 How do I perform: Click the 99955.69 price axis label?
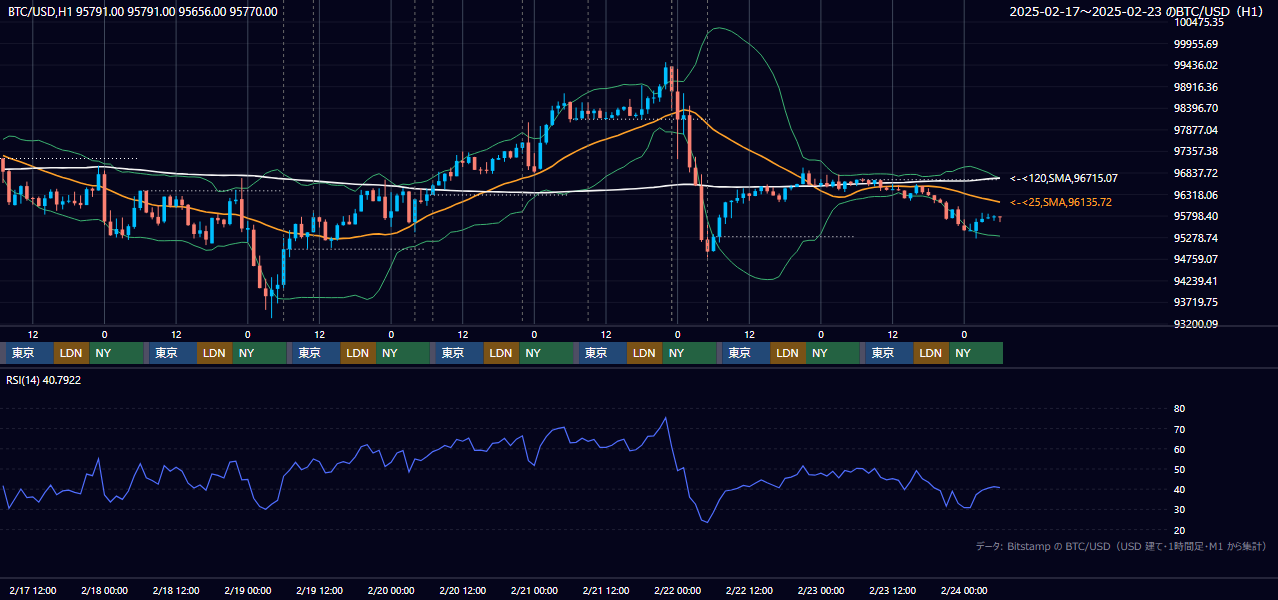[x=1196, y=44]
